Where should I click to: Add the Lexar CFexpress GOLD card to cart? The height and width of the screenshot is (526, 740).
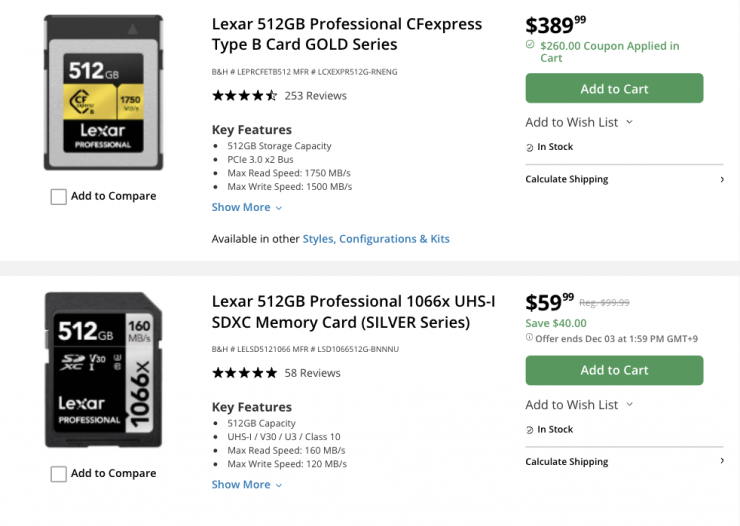614,89
